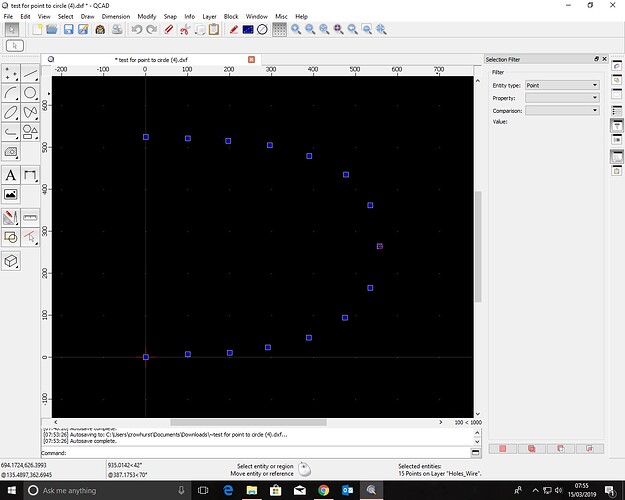Toggle the clipboard panel icon on the right strip

(x=617, y=171)
